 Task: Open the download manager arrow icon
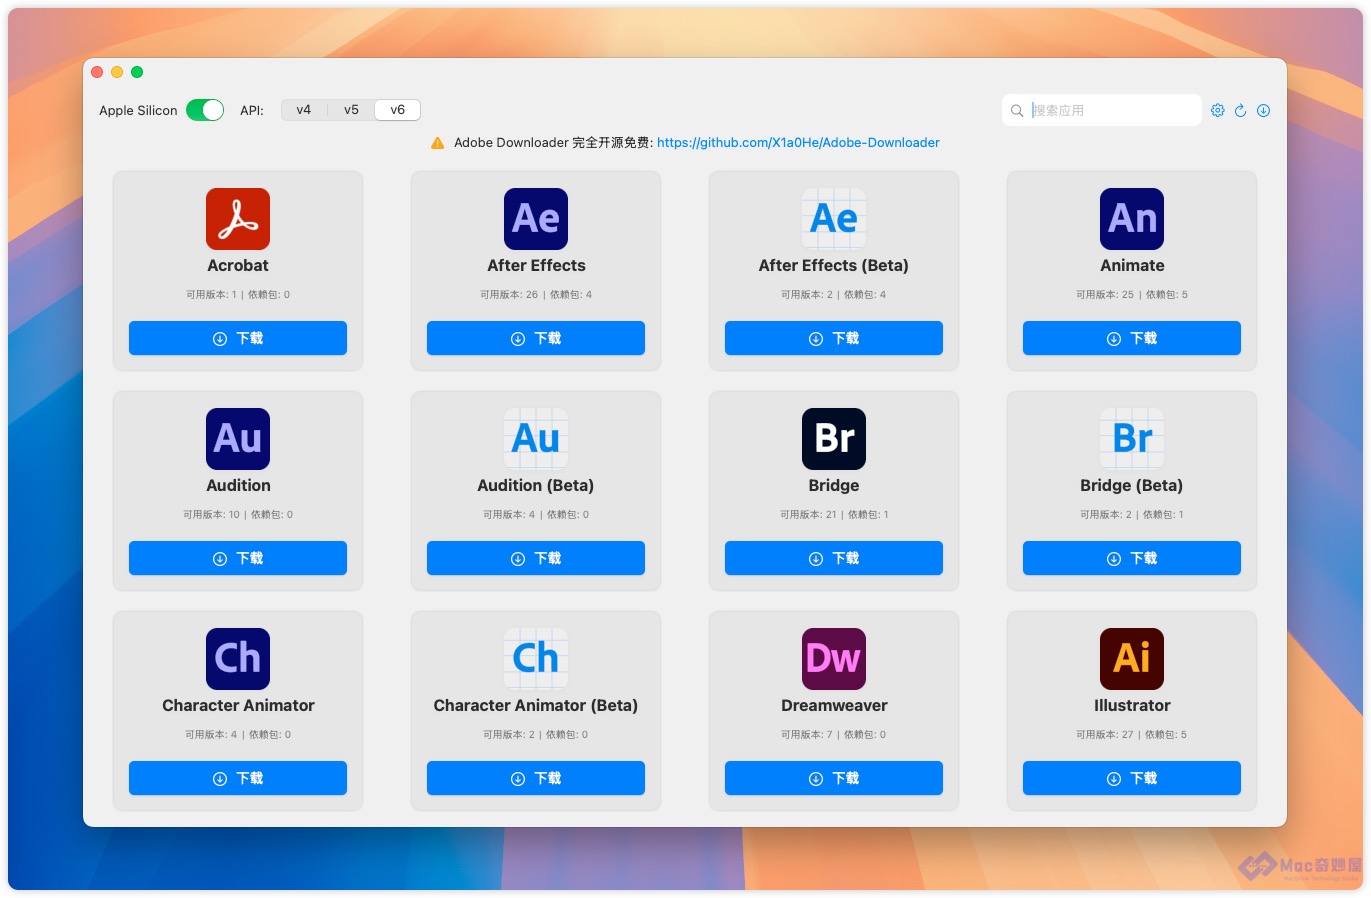[1263, 111]
